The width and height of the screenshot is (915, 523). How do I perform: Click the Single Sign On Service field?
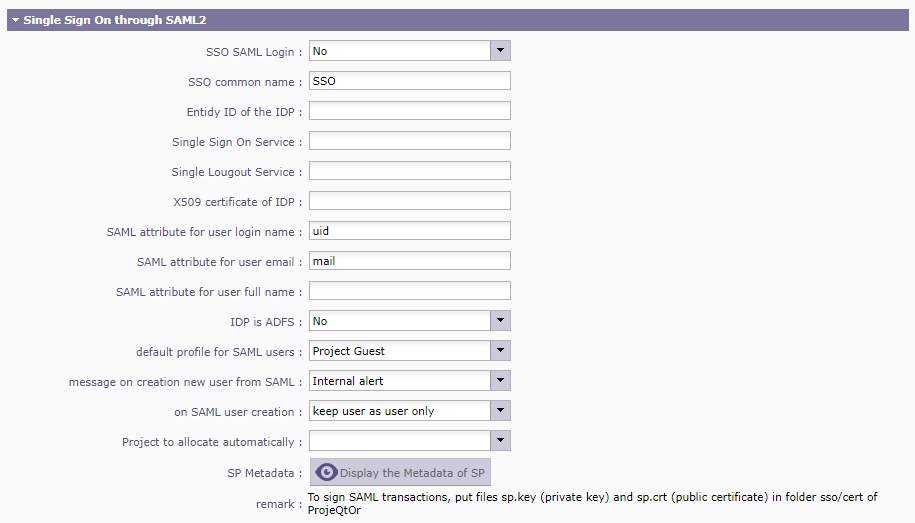click(x=409, y=141)
